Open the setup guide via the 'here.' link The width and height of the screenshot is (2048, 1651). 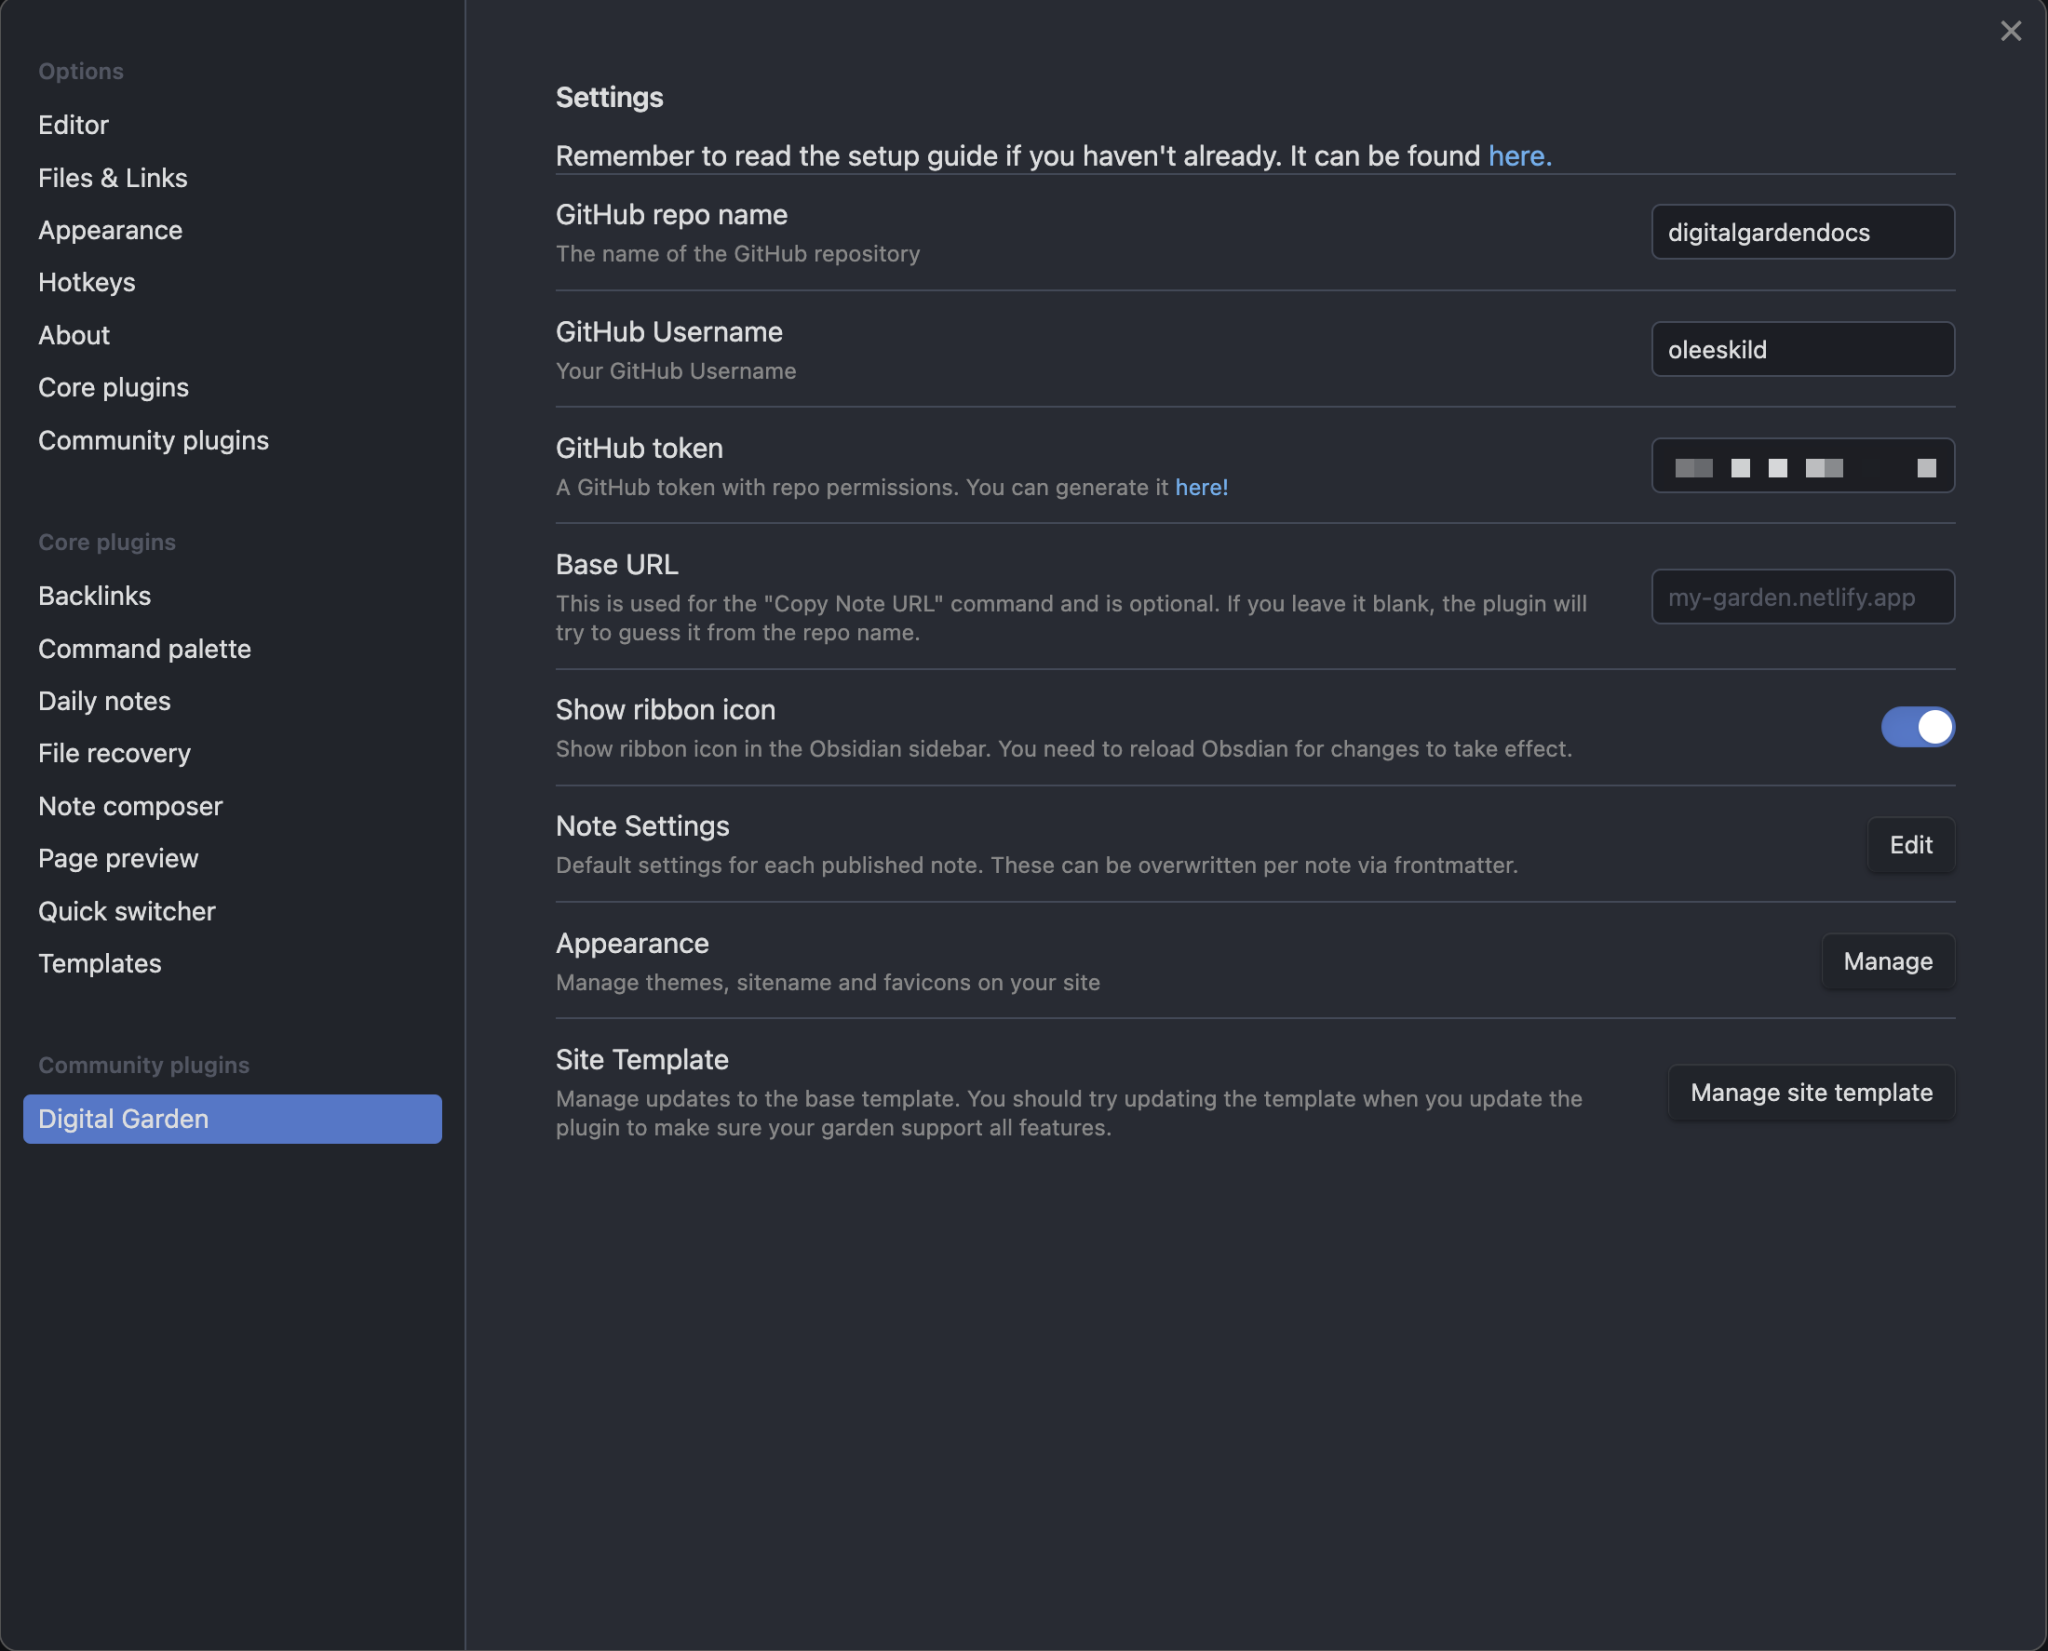point(1518,156)
